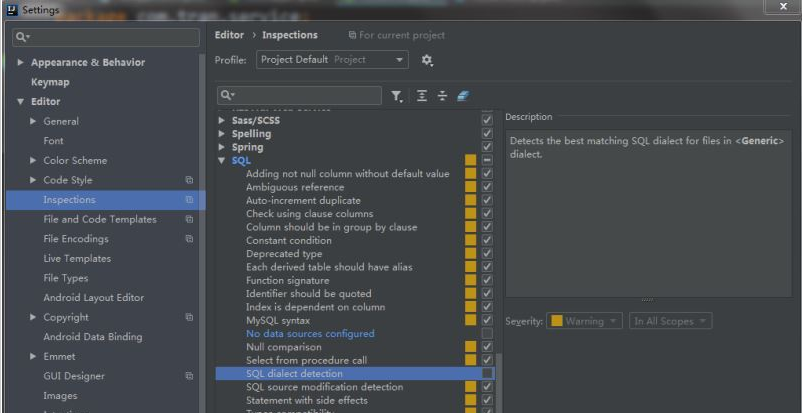Click the profile gear settings icon

coord(427,60)
